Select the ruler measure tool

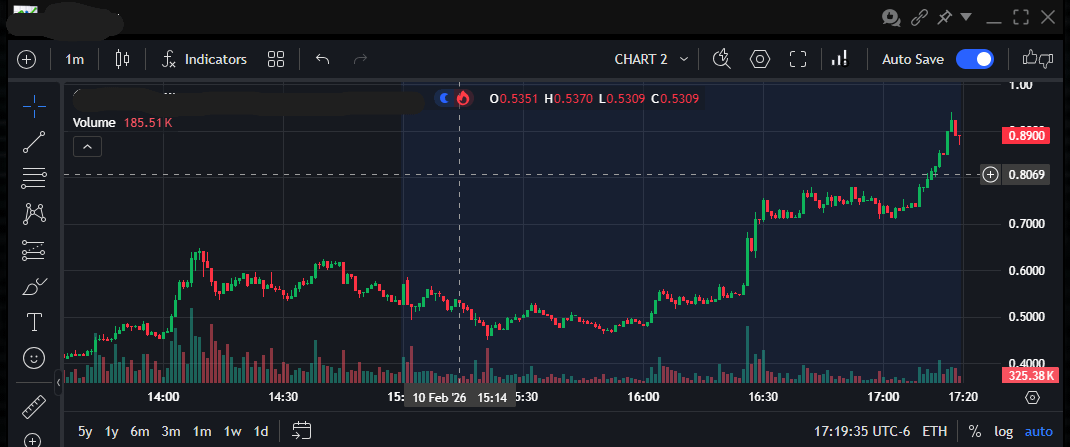(x=34, y=407)
